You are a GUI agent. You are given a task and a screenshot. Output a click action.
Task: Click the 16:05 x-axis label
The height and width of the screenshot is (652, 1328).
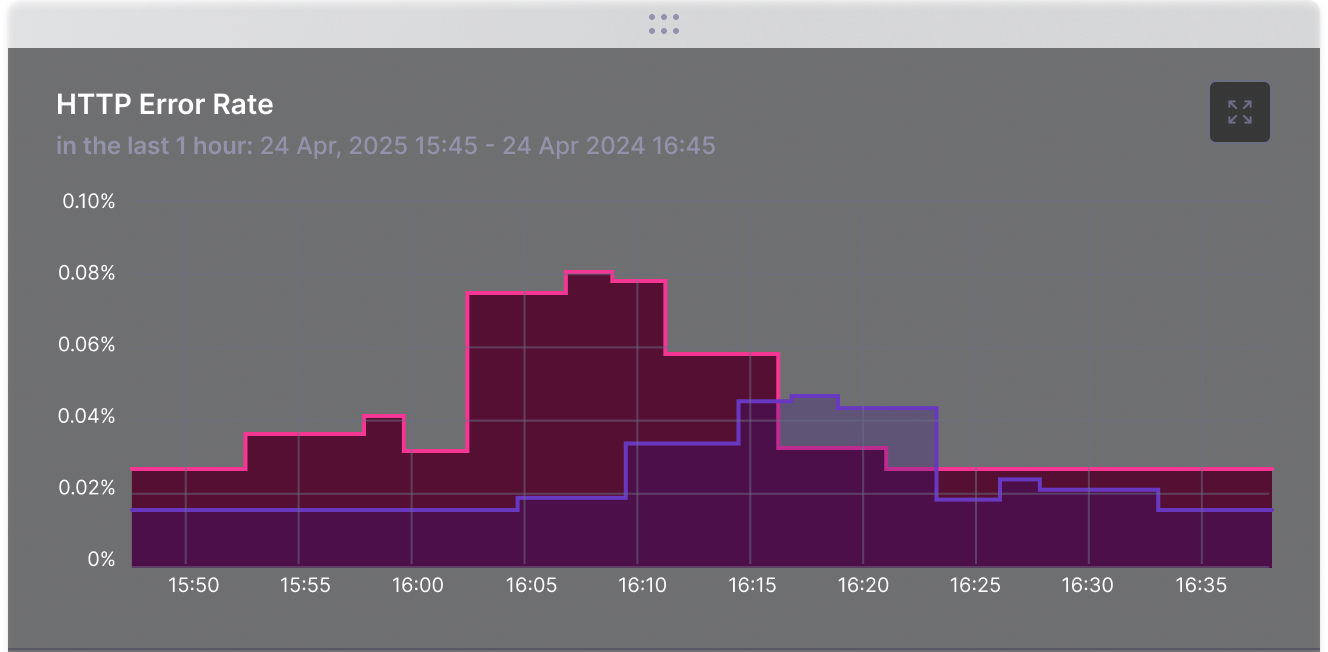pyautogui.click(x=531, y=586)
